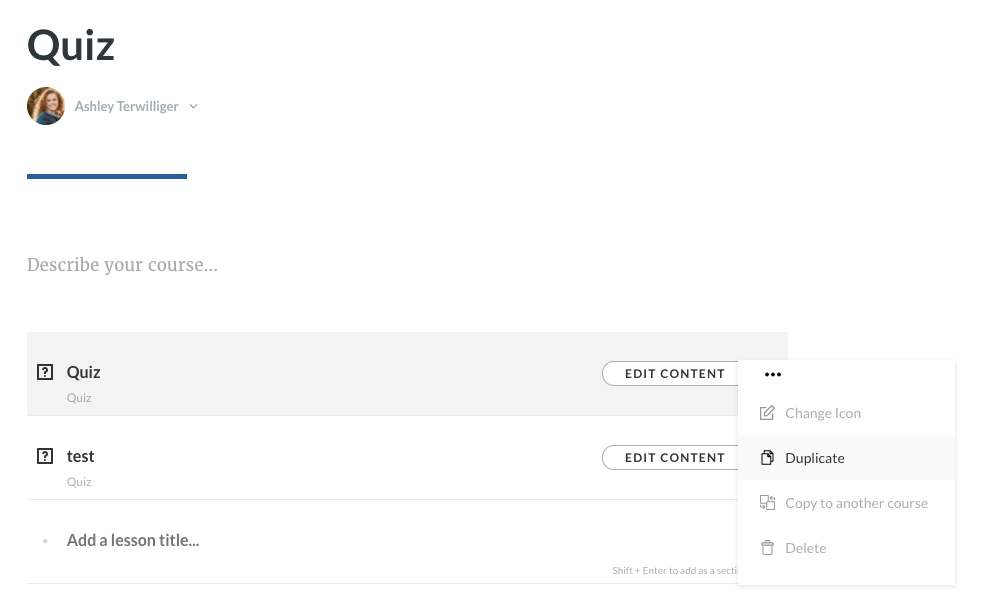985x611 pixels.
Task: Click the test lesson title text
Action: click(x=81, y=456)
